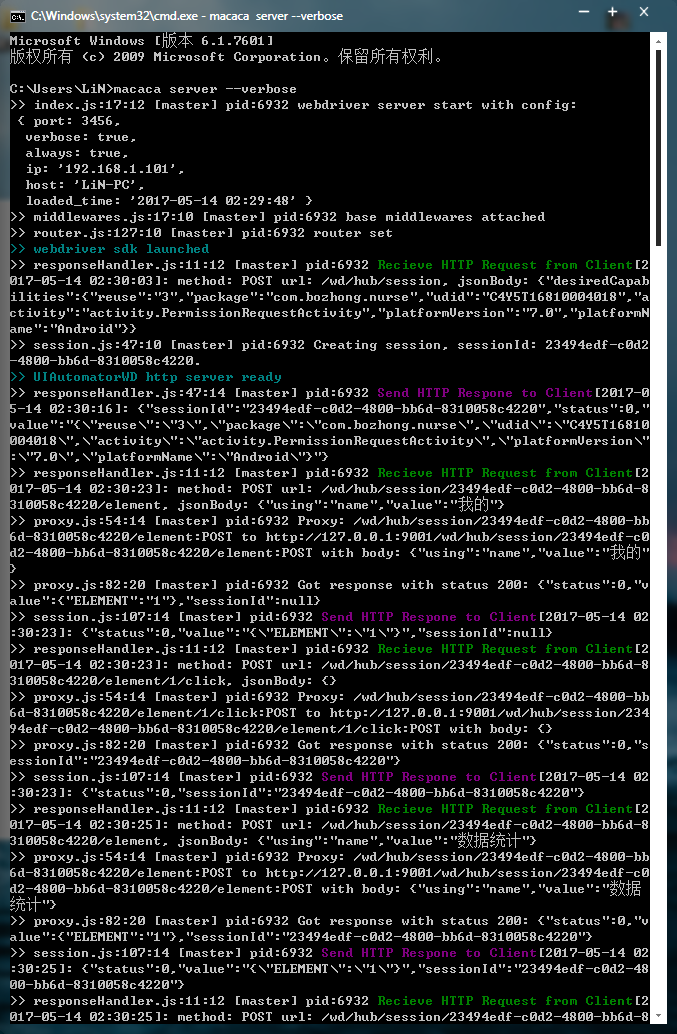Close the cmd.exe console window
This screenshot has width=677, height=1034.
pyautogui.click(x=644, y=13)
